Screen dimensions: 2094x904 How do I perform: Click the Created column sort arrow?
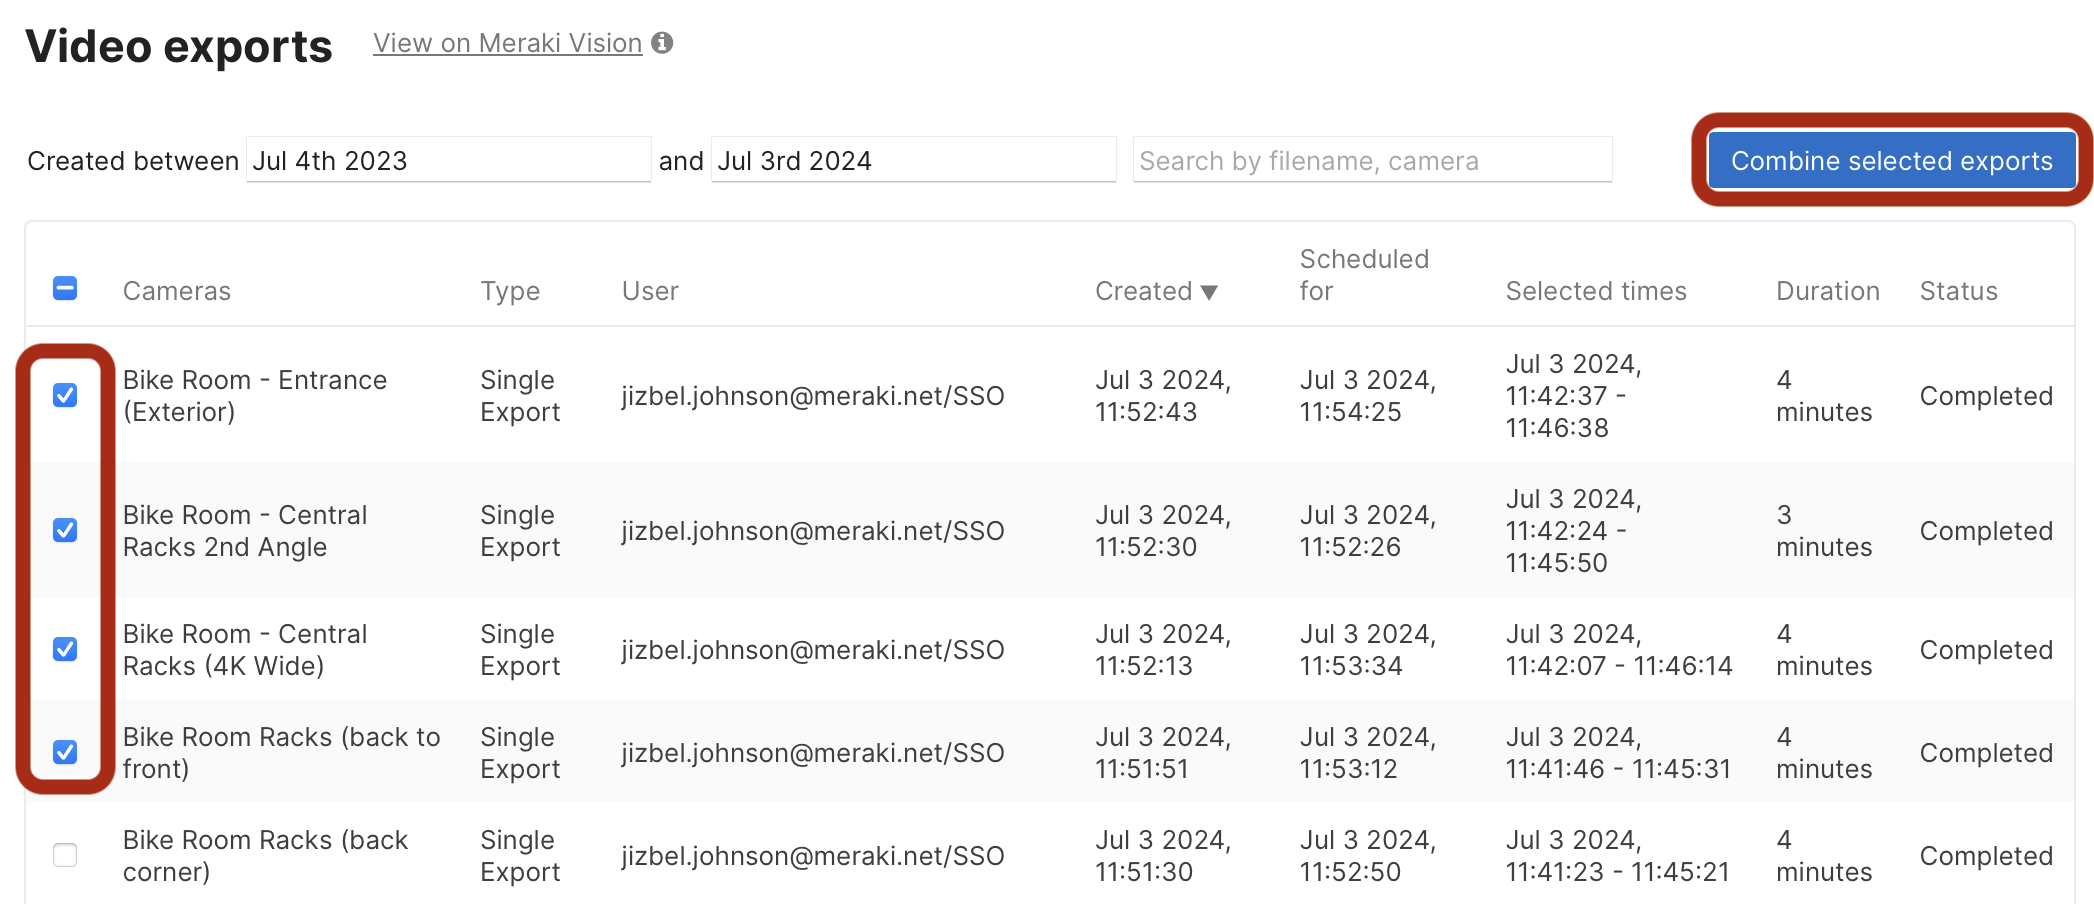pyautogui.click(x=1209, y=292)
